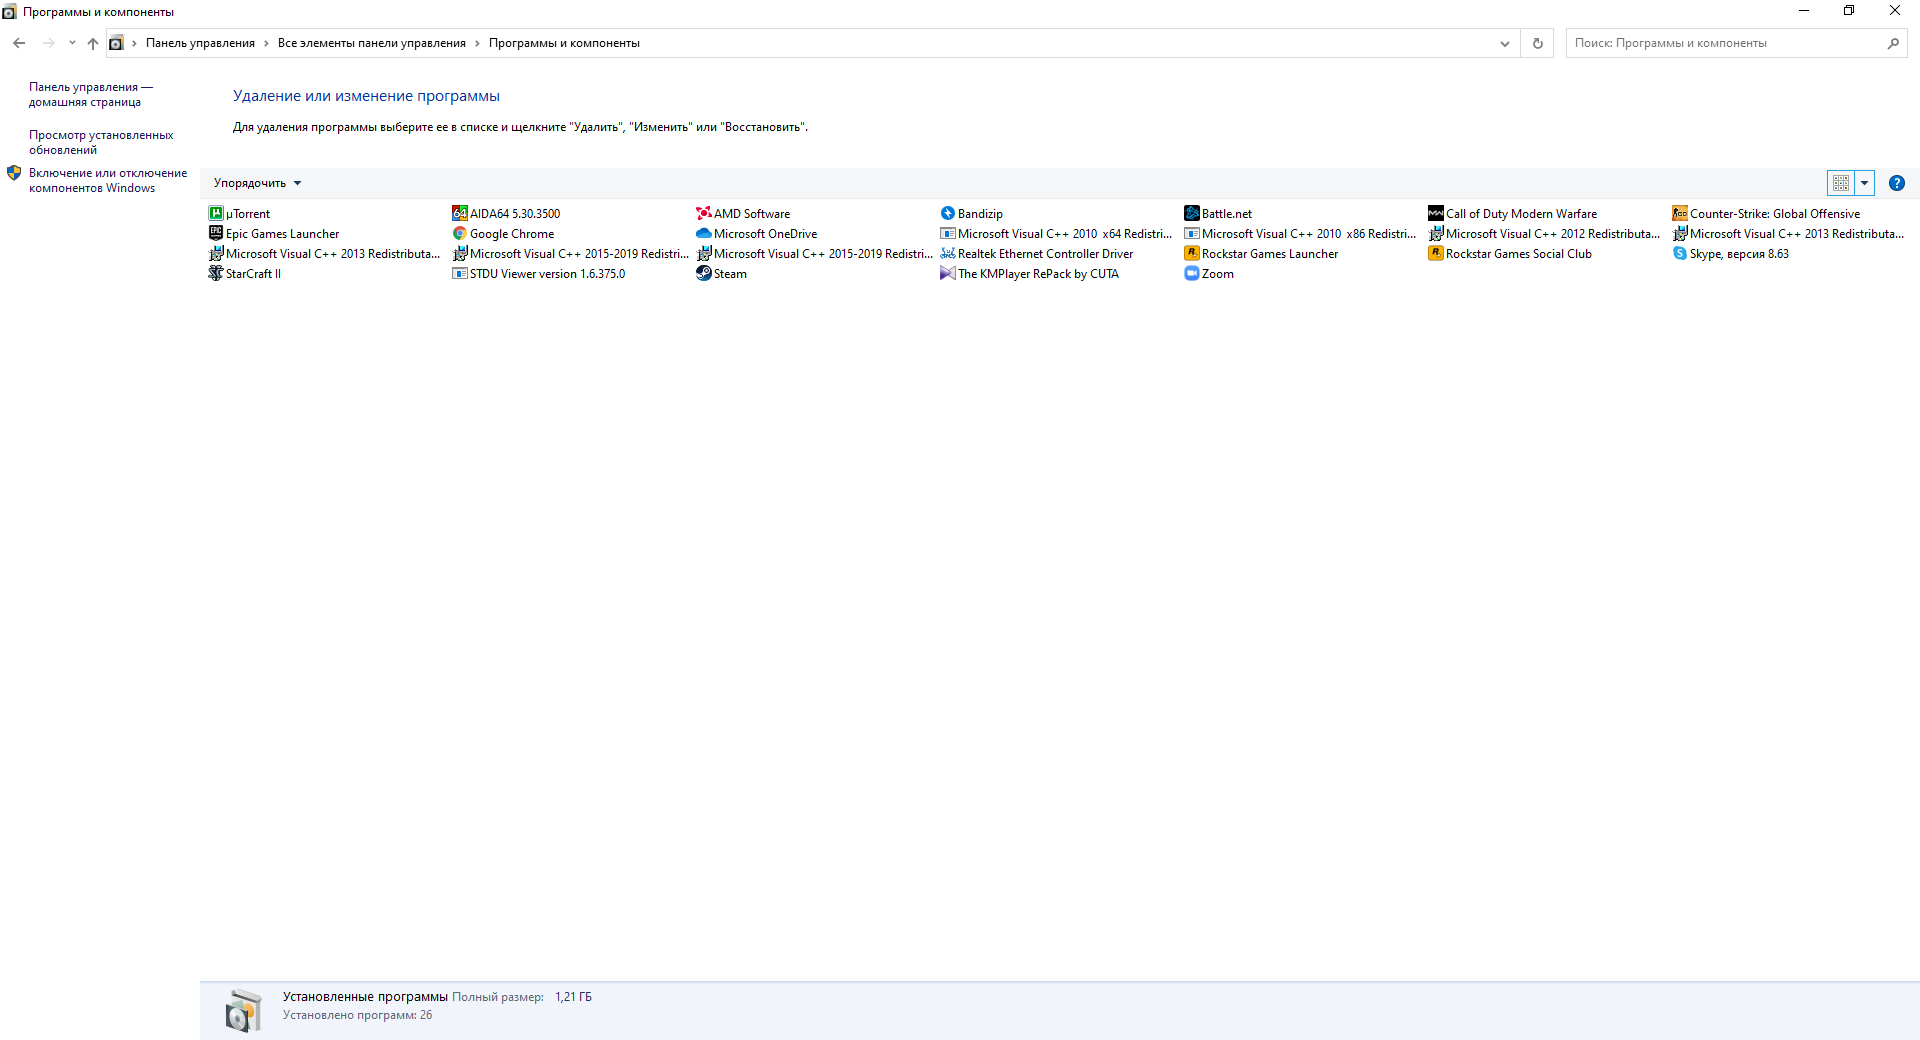Screen dimensions: 1920x1040
Task: Select the Skype версия 8.63 icon
Action: 1680,253
